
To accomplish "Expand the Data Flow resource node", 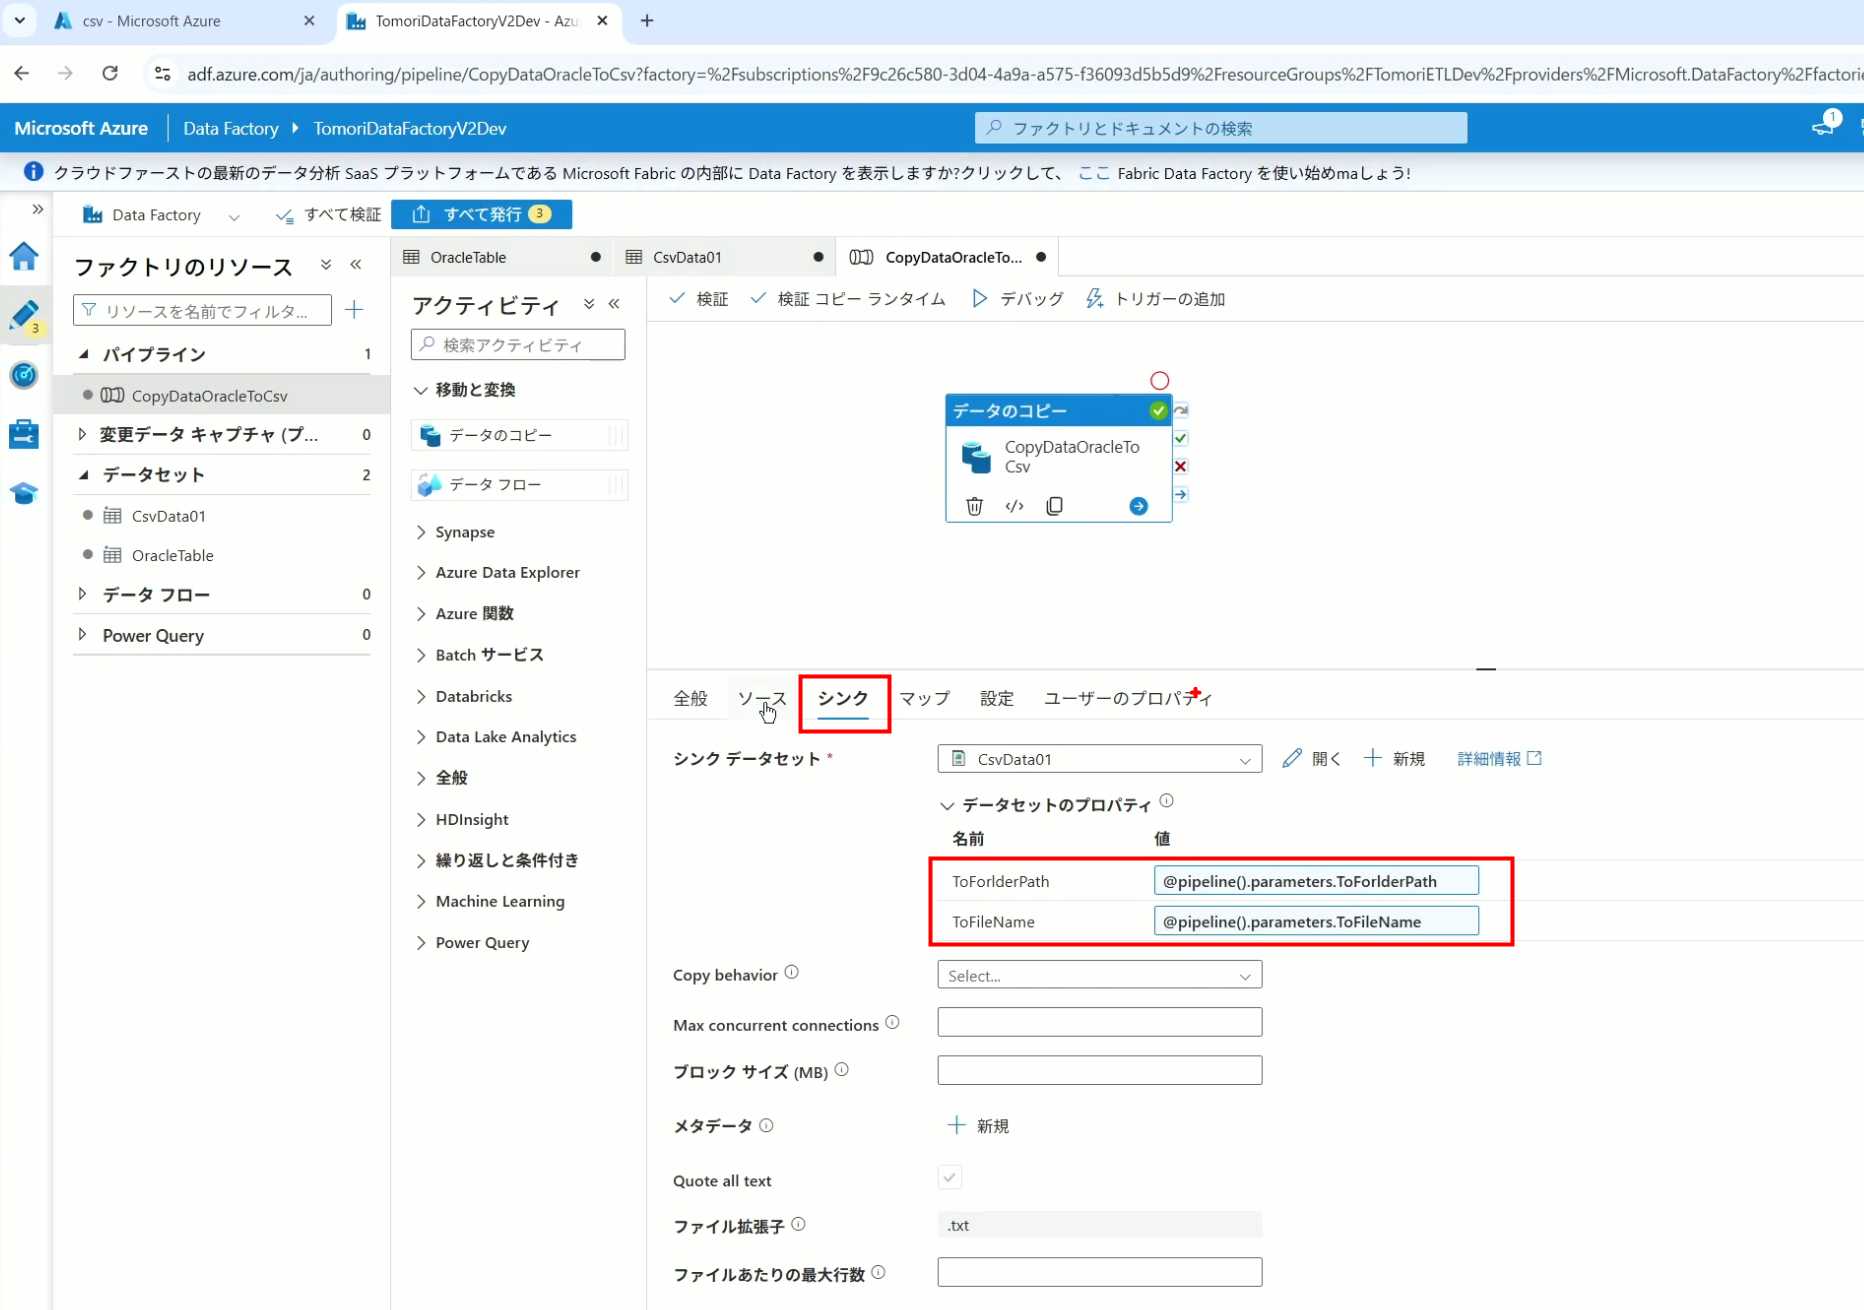I will point(82,594).
